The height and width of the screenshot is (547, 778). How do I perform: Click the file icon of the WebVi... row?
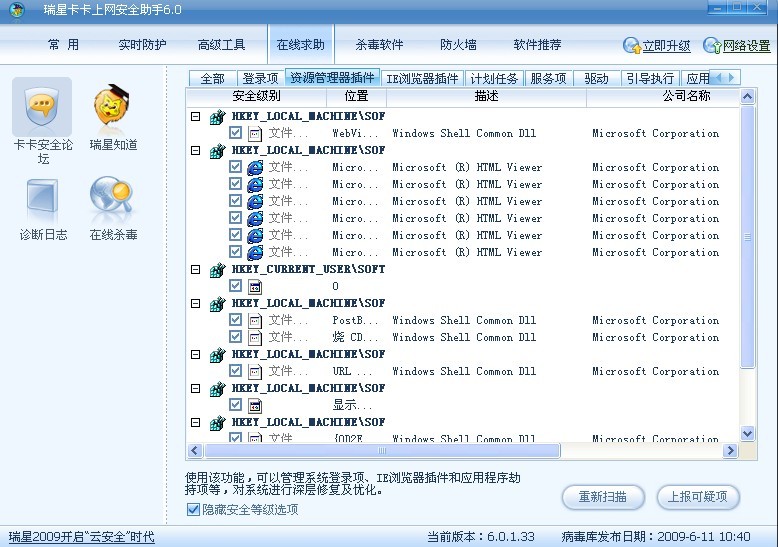[x=255, y=134]
